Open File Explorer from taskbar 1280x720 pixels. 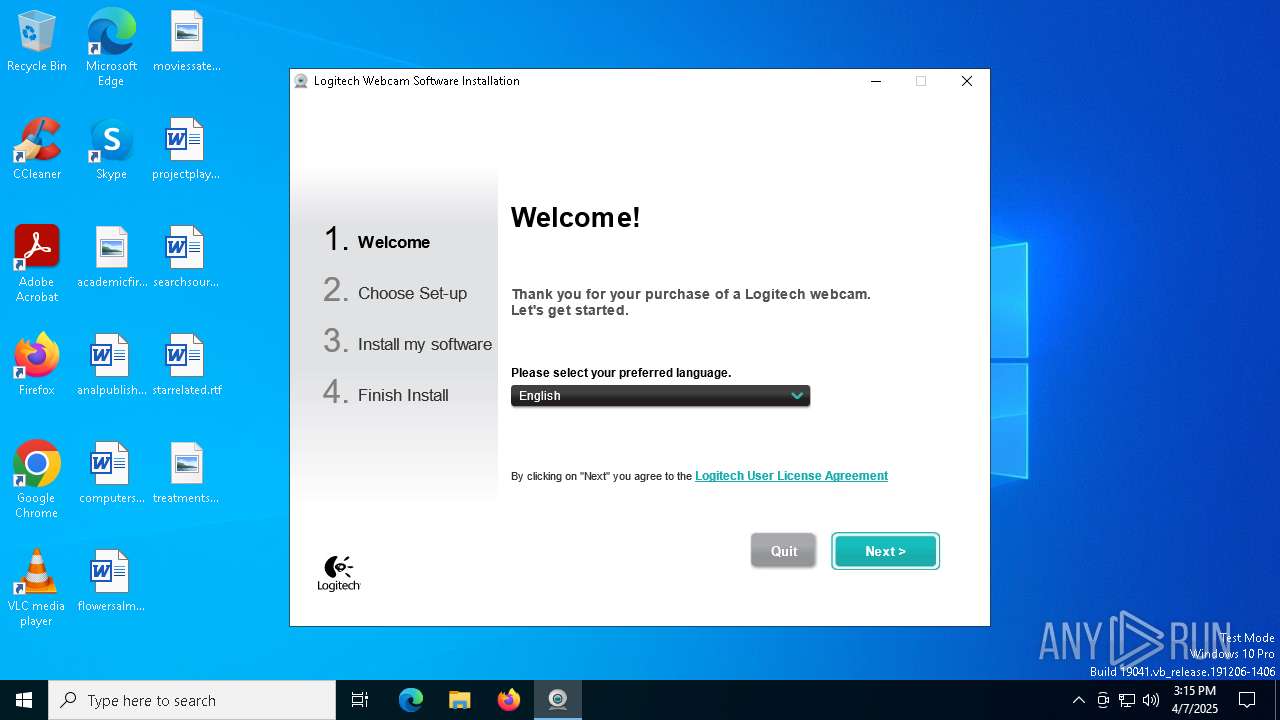[x=460, y=700]
